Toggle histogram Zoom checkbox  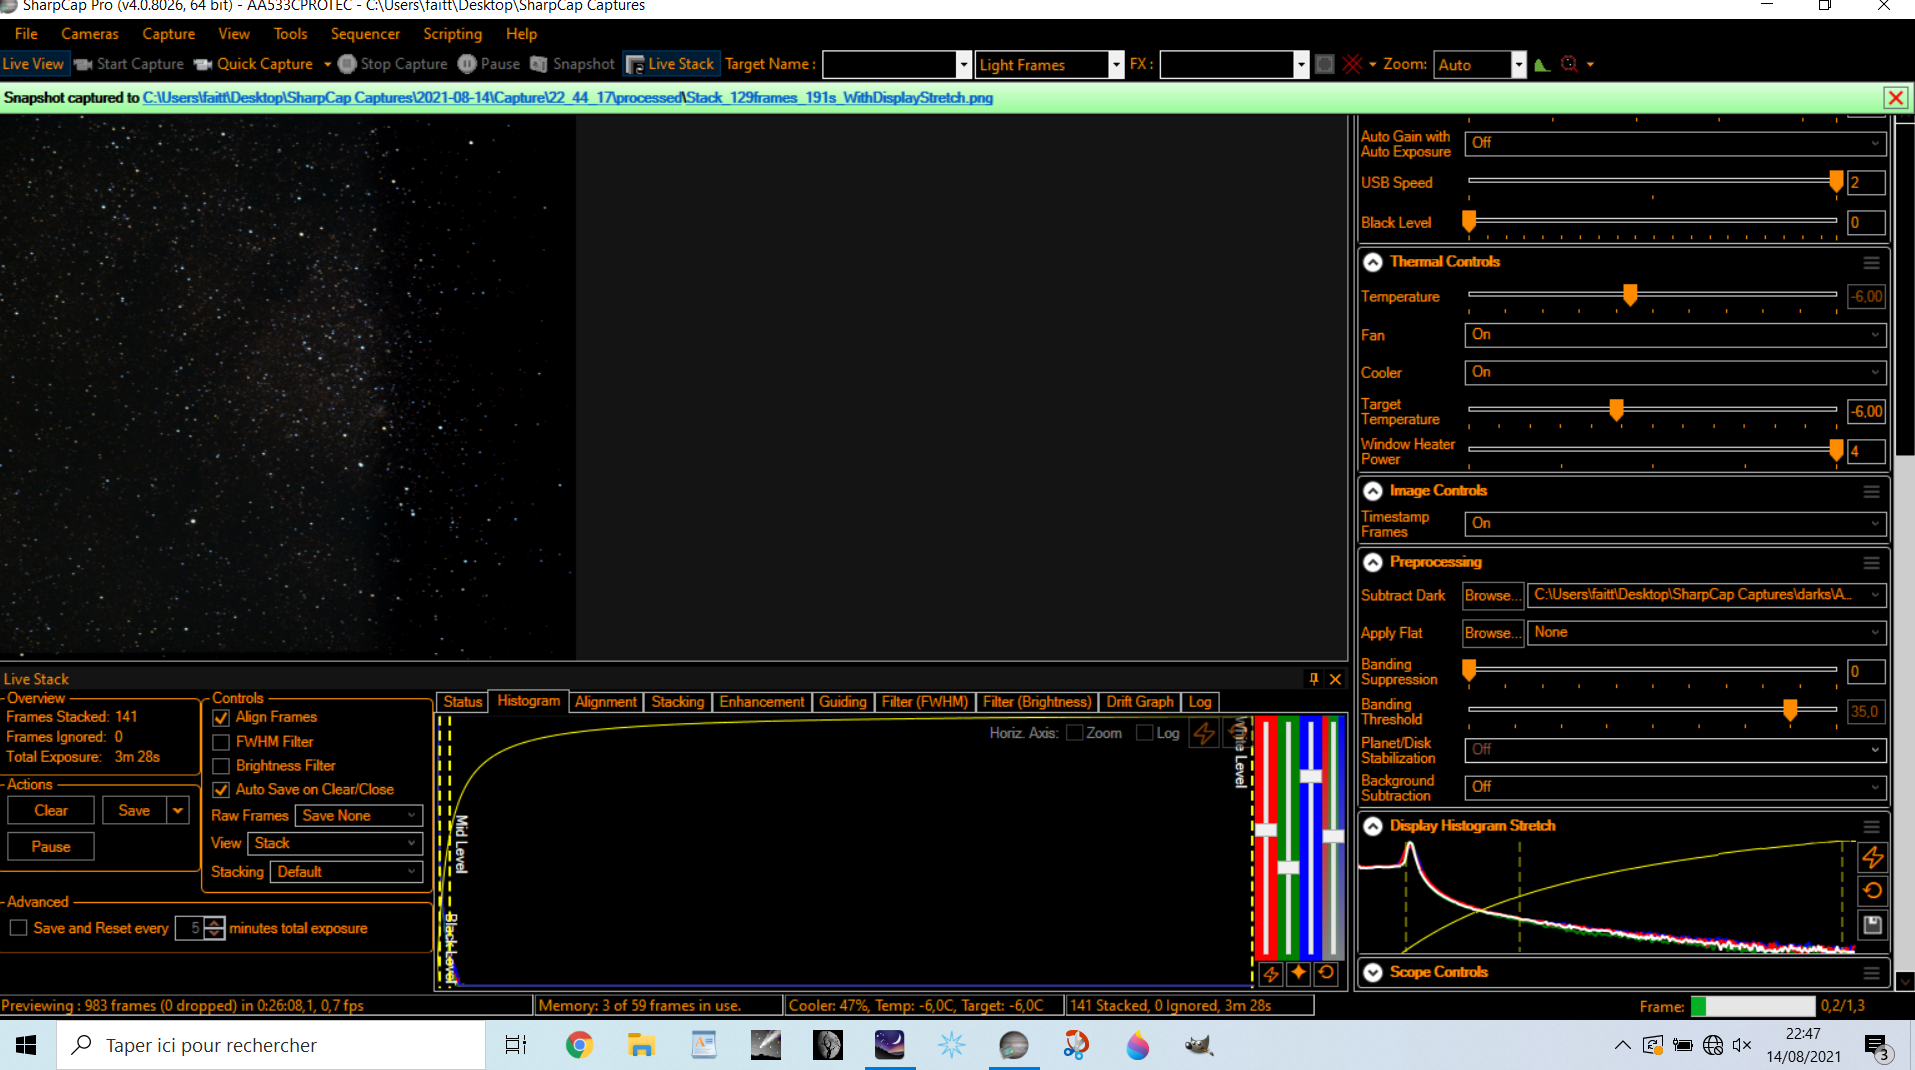1075,733
